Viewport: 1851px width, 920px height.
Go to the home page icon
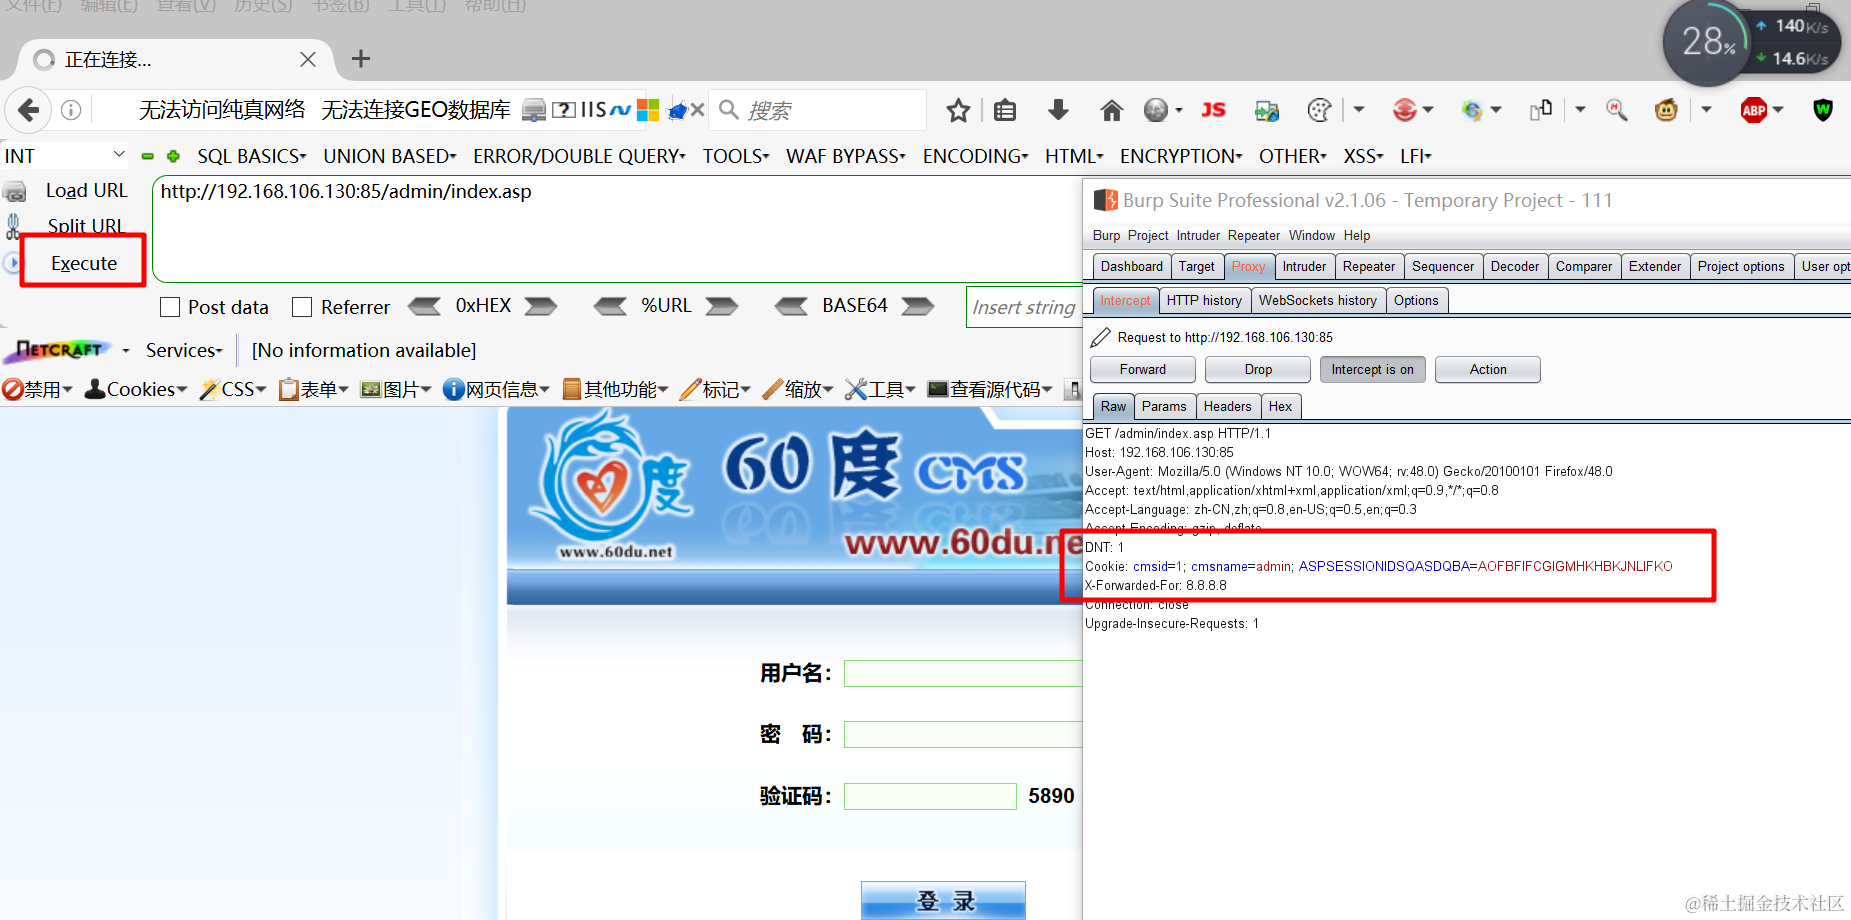click(1111, 110)
